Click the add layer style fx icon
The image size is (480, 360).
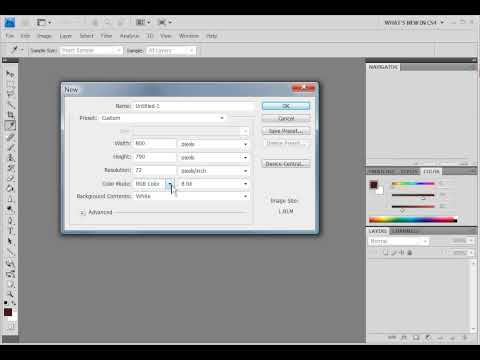pos(404,338)
